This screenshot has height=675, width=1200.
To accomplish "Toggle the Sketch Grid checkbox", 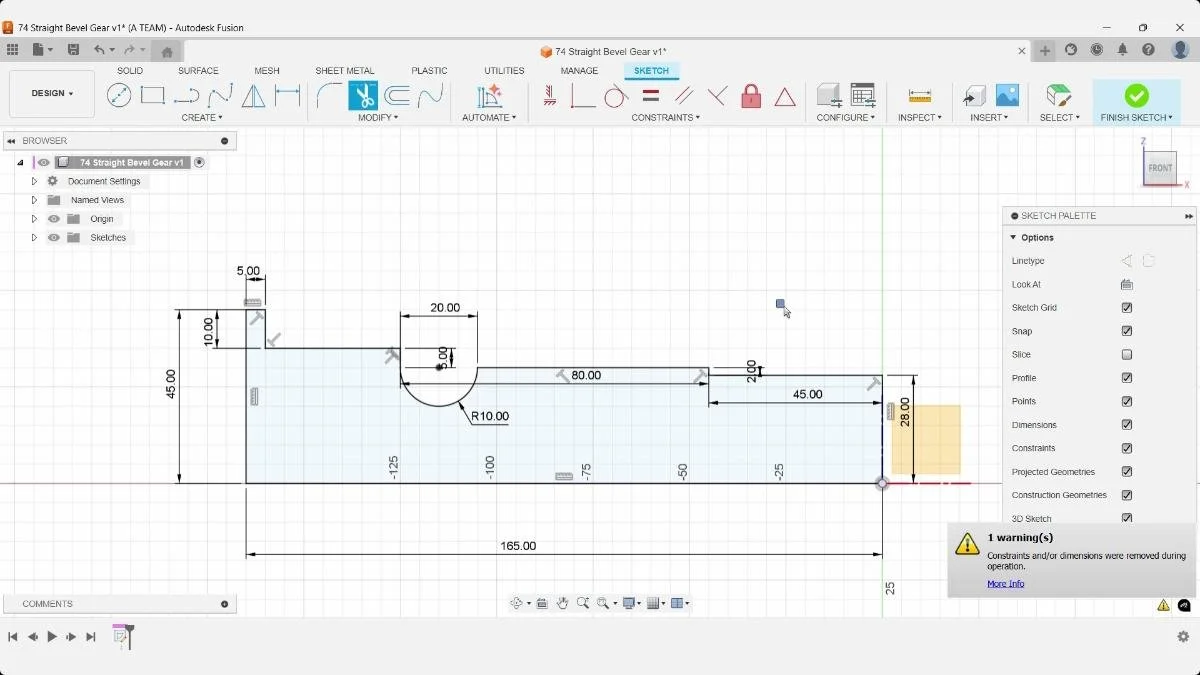I will (1127, 308).
